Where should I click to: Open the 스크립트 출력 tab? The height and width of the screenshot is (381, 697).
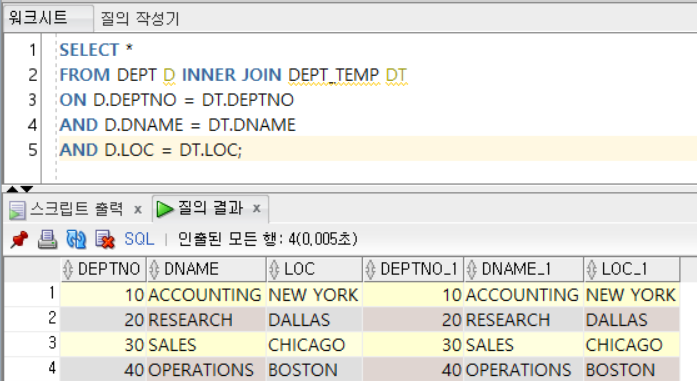tap(76, 209)
